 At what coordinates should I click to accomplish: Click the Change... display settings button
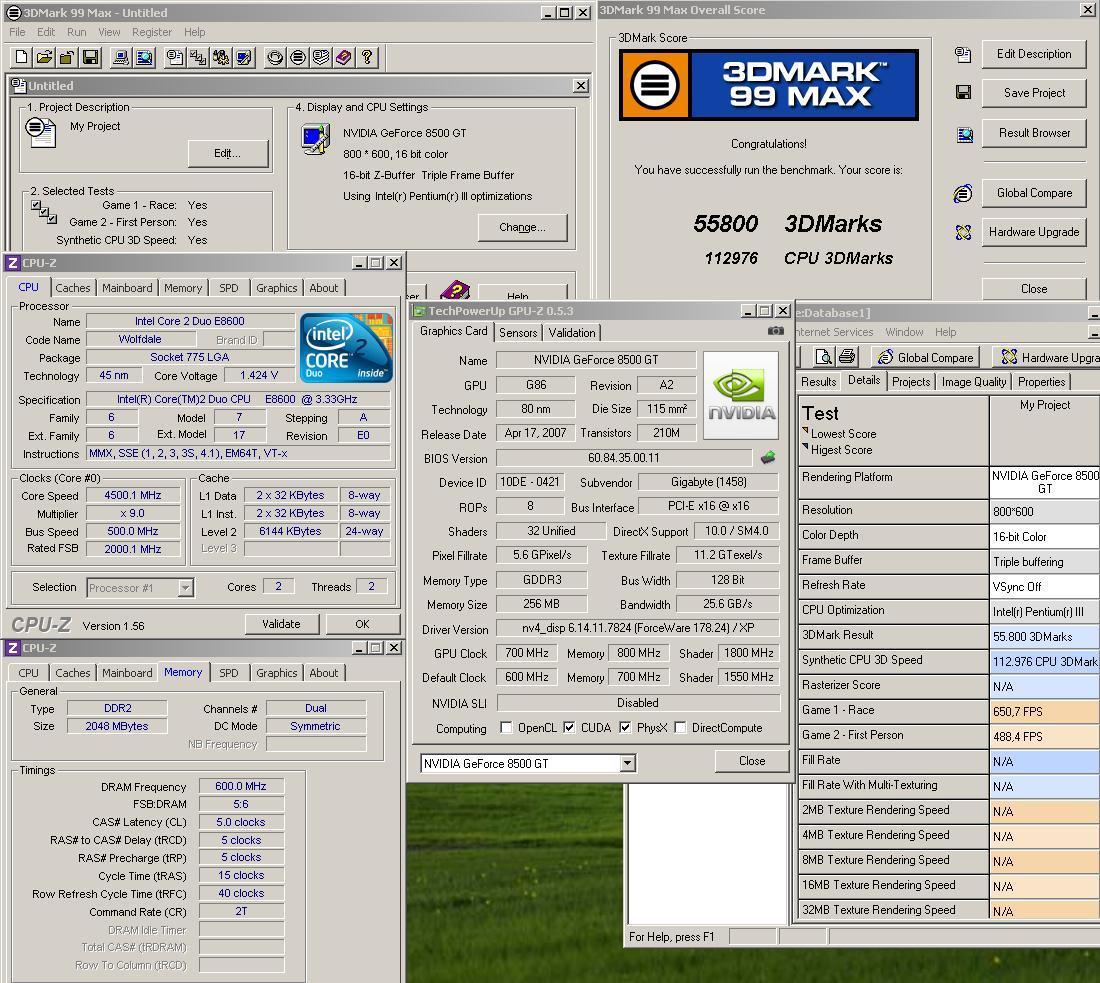(x=522, y=227)
